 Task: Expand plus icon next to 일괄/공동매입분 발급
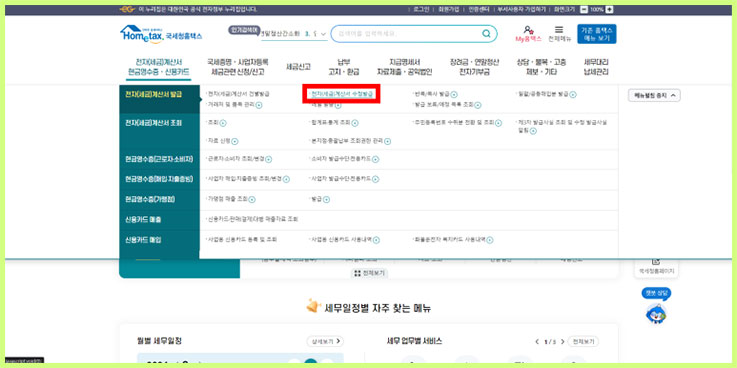[x=573, y=95]
